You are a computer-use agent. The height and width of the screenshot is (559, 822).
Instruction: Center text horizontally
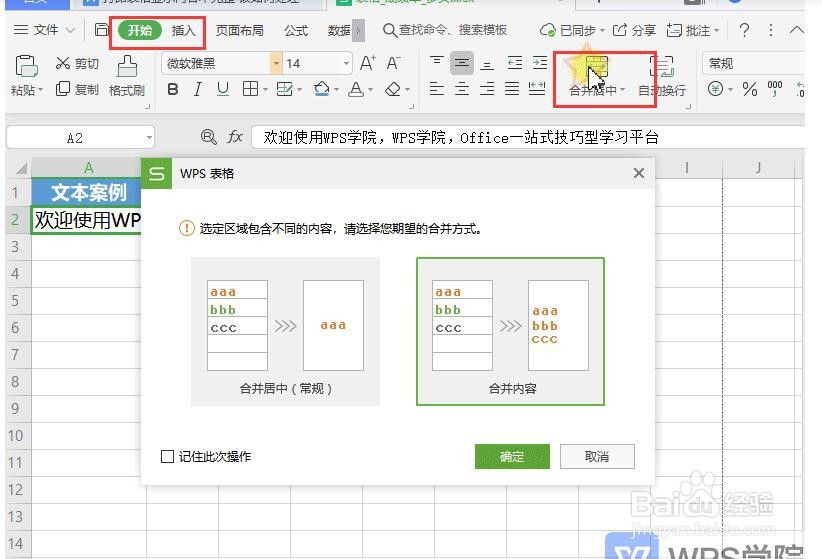[461, 89]
